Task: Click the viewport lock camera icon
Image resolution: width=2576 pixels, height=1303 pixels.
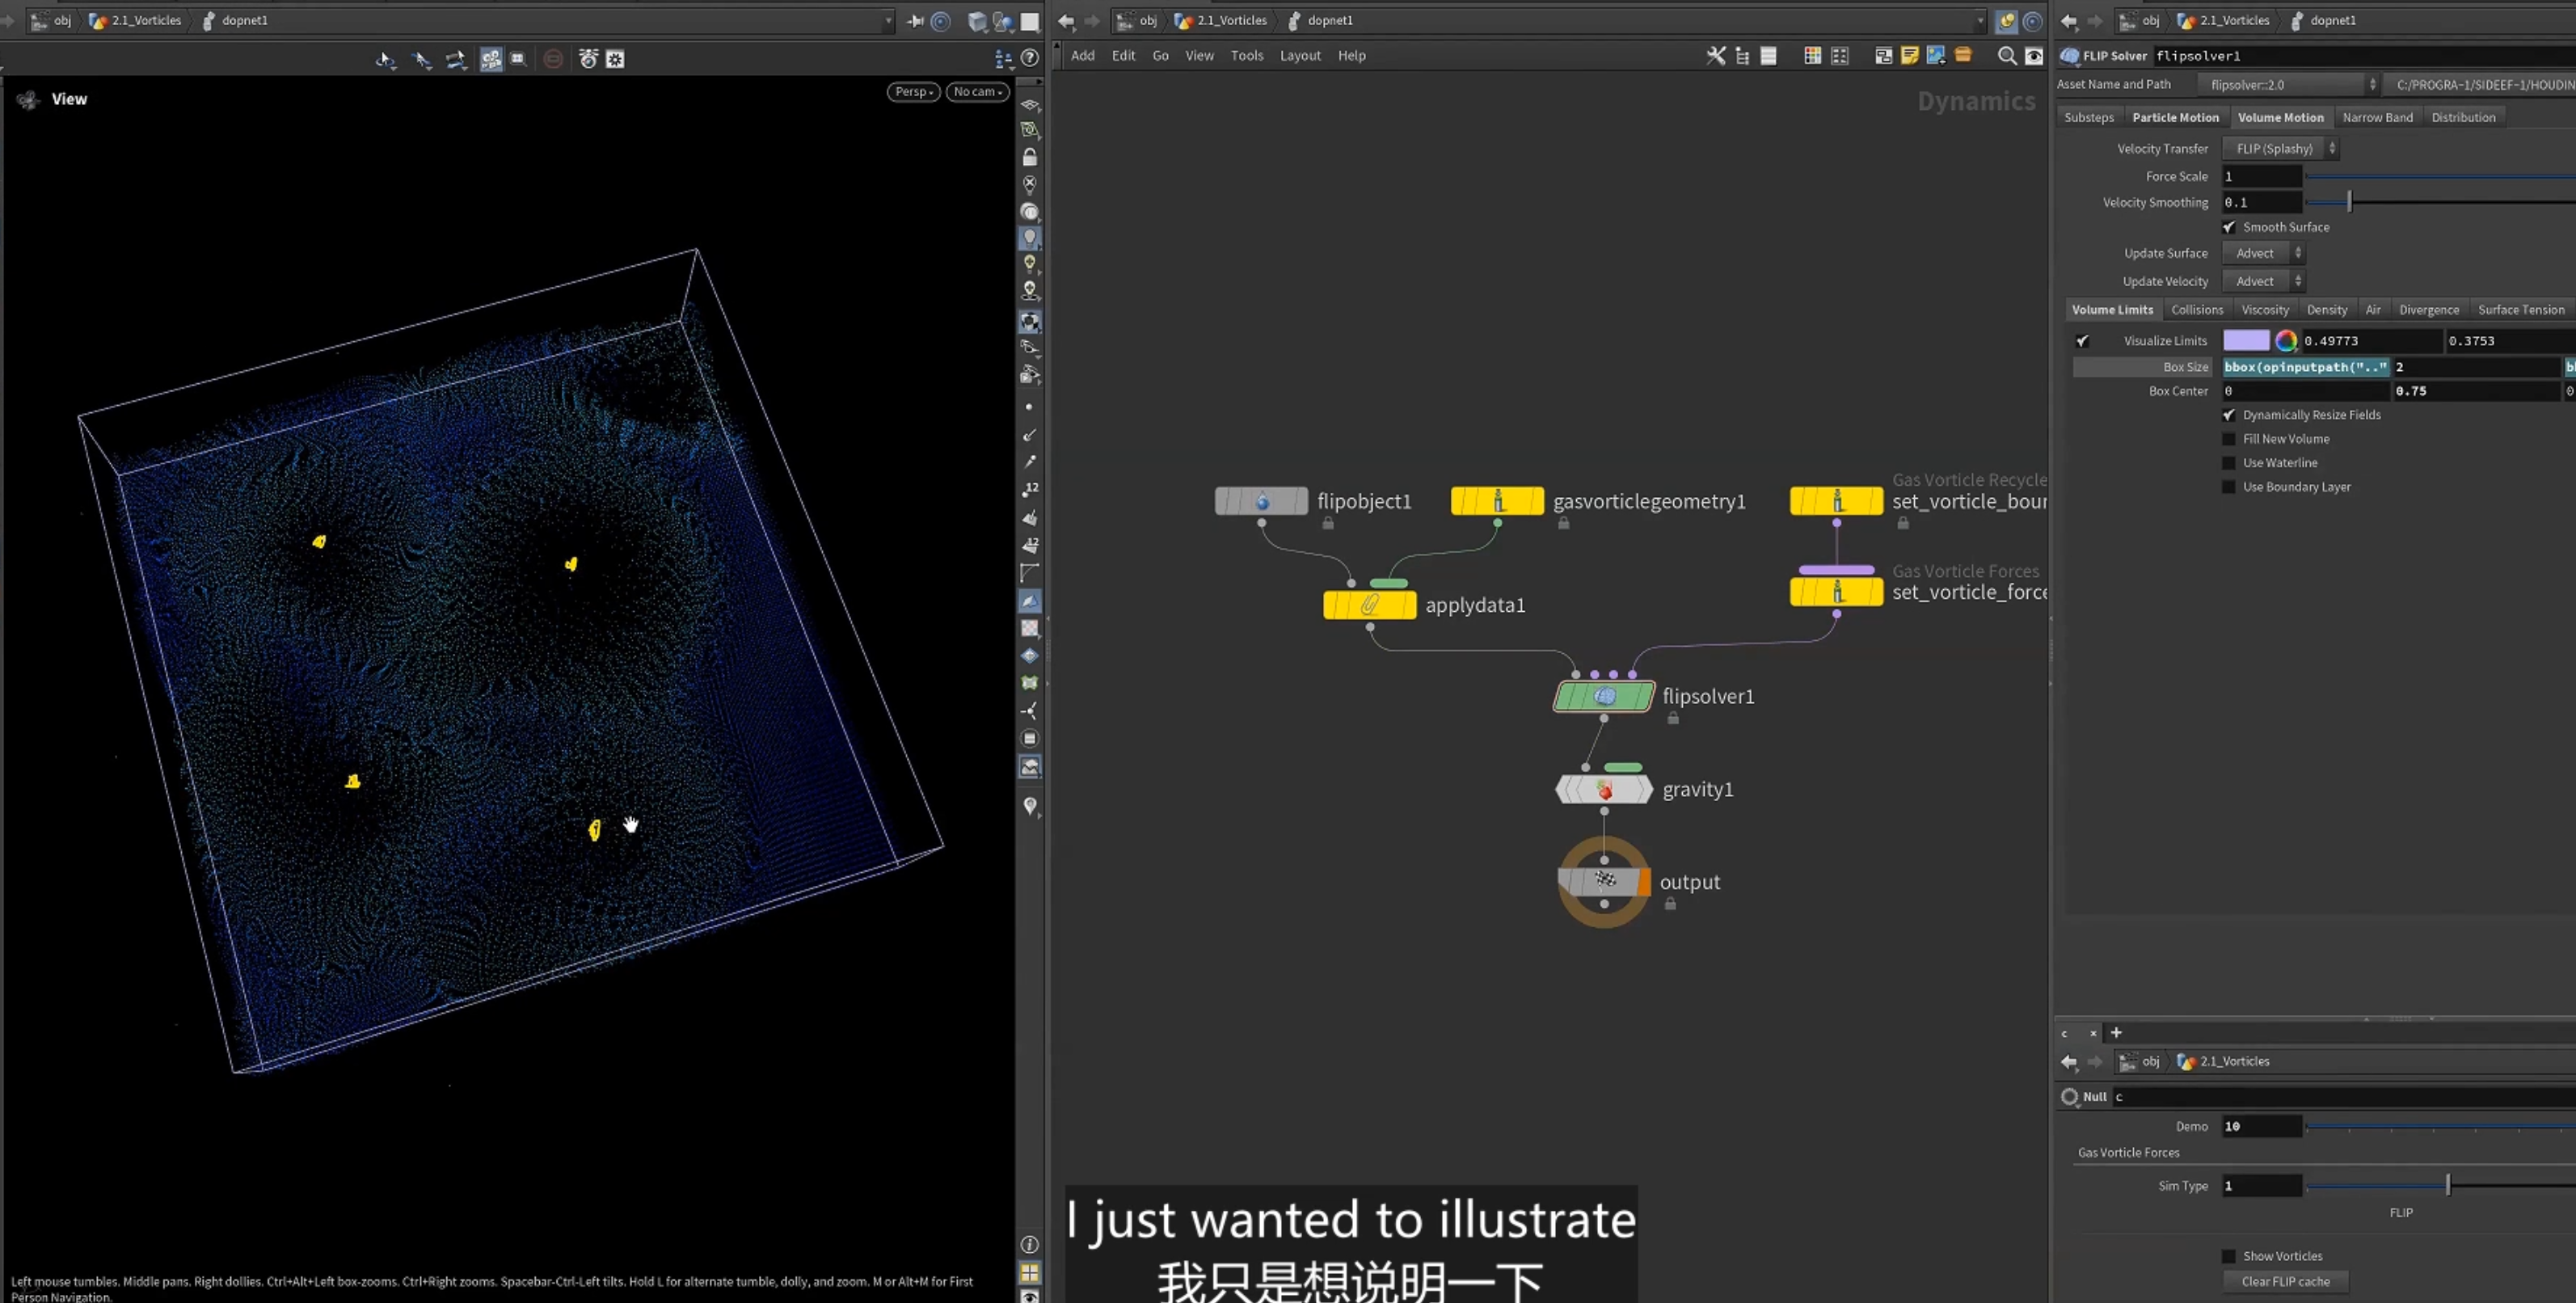Action: point(1029,157)
